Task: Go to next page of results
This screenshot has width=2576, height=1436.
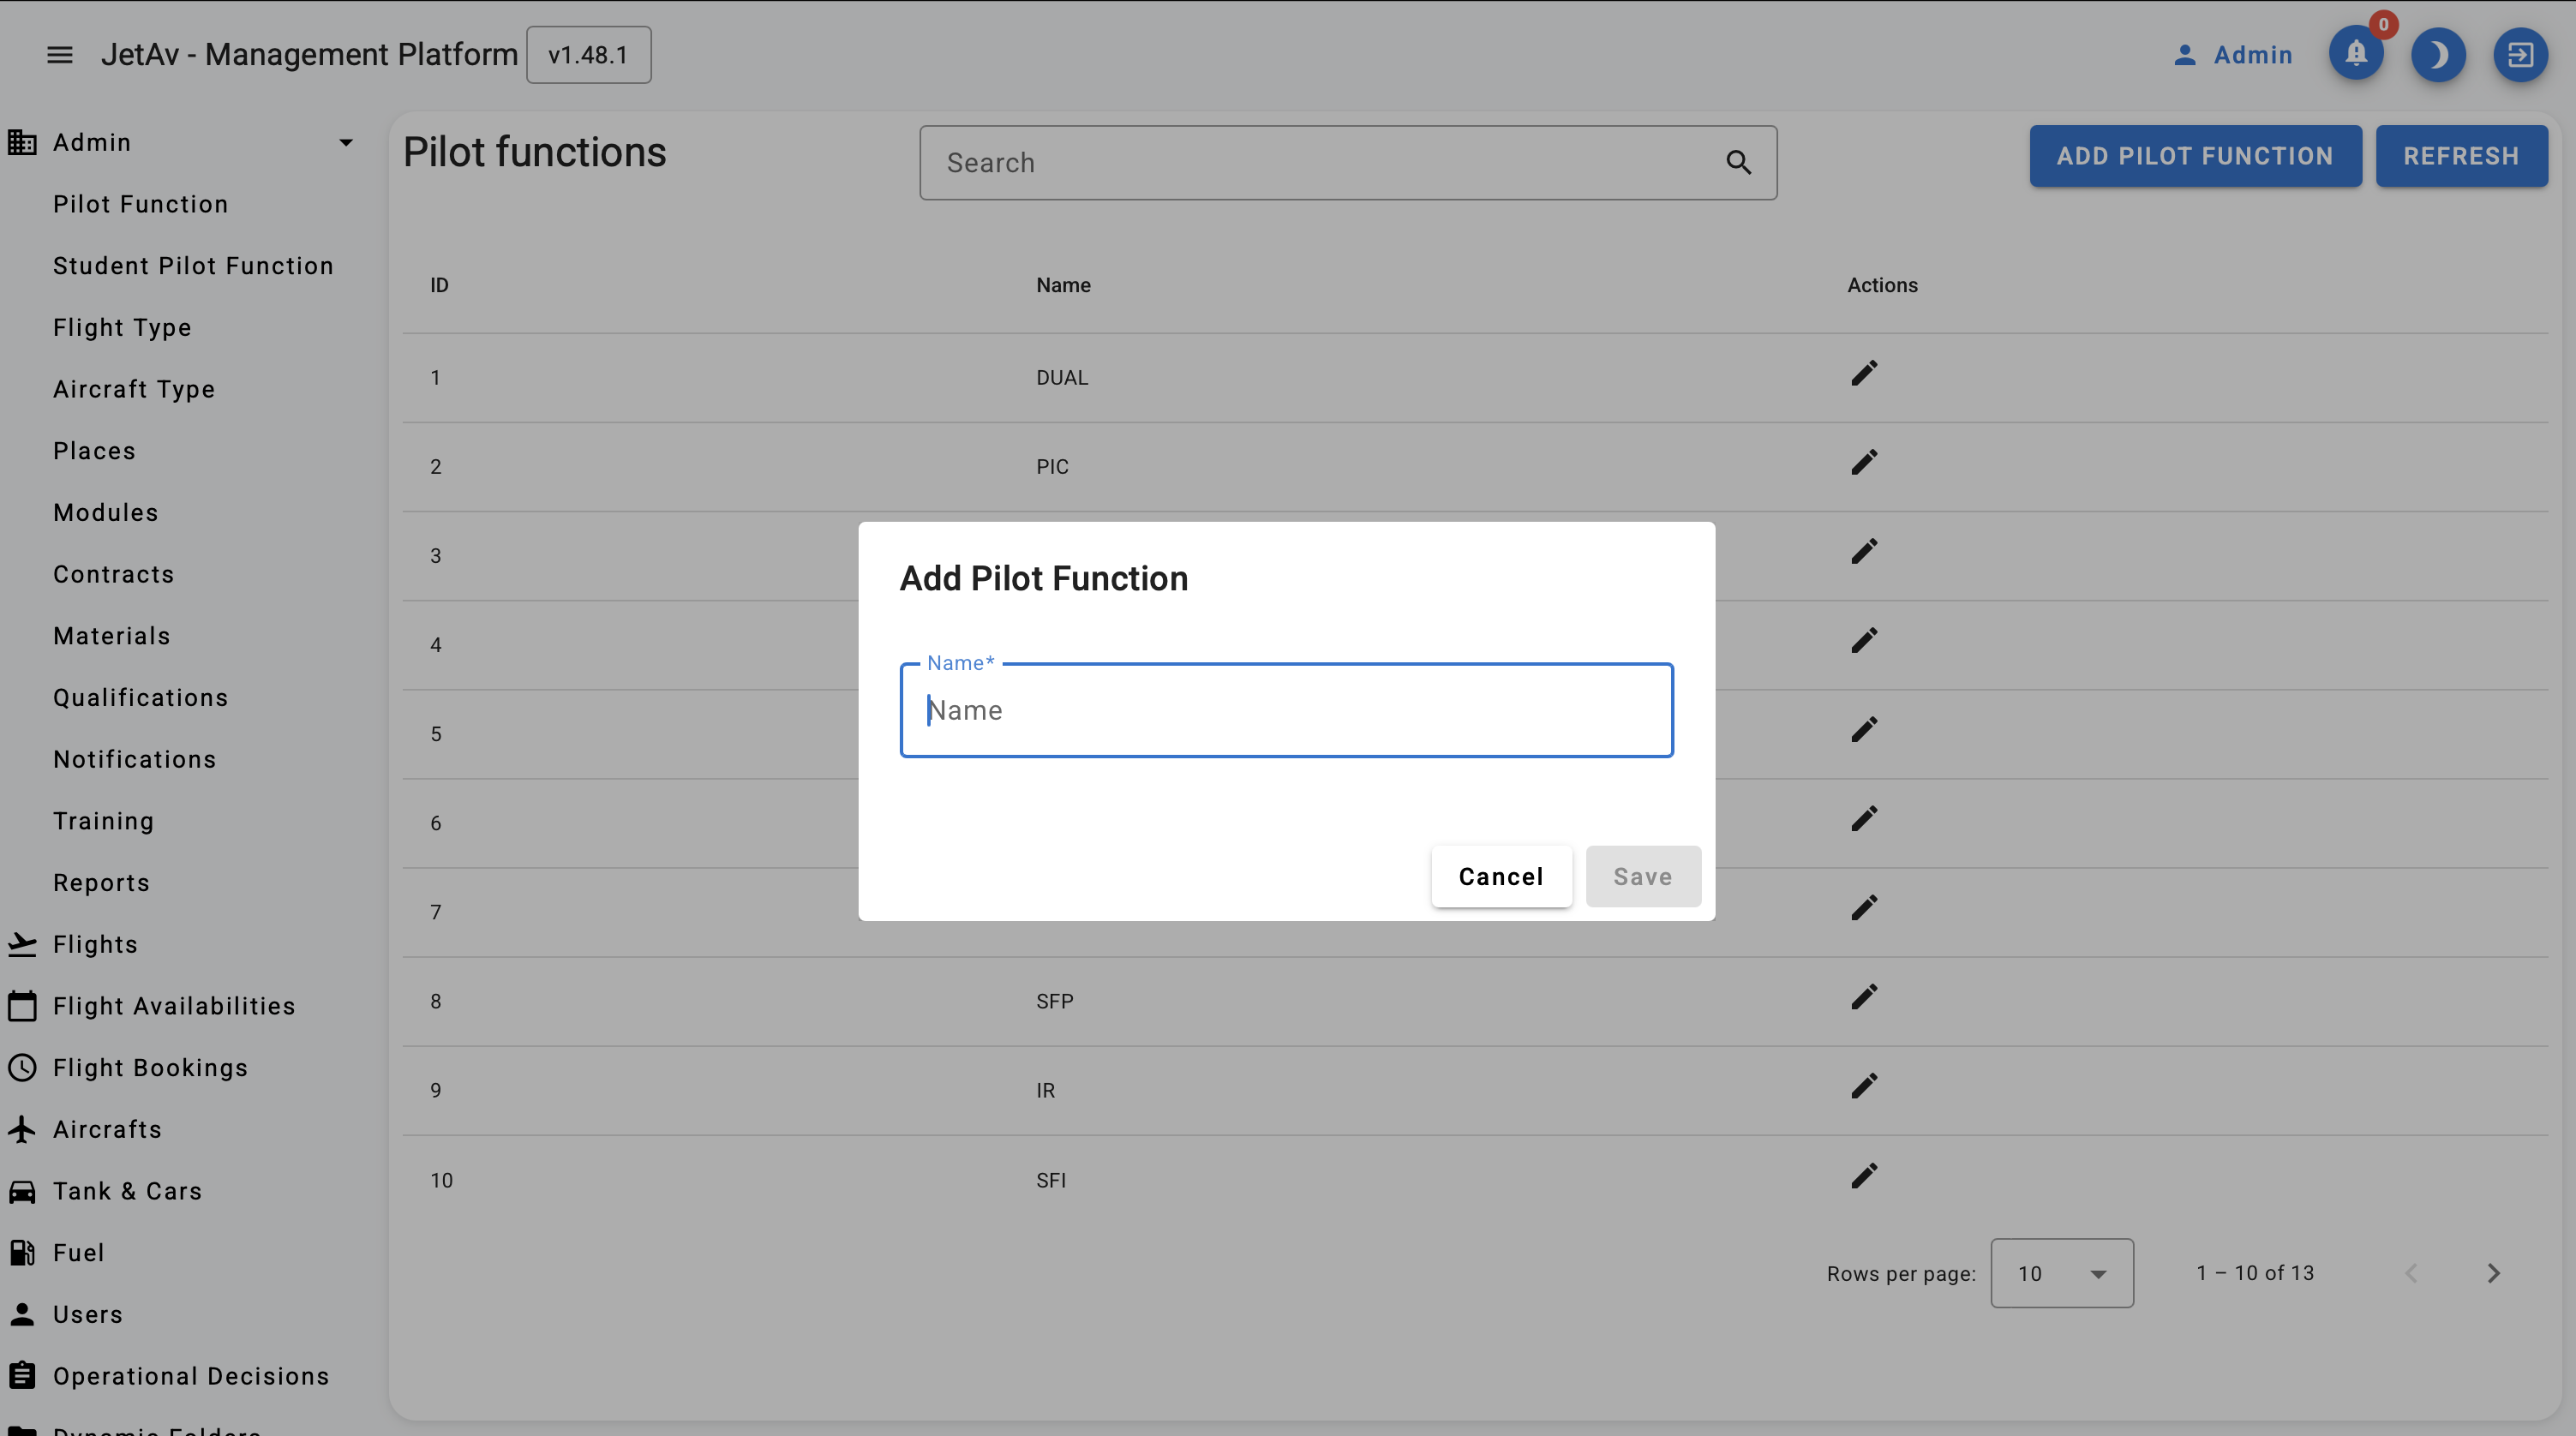Action: click(2492, 1273)
